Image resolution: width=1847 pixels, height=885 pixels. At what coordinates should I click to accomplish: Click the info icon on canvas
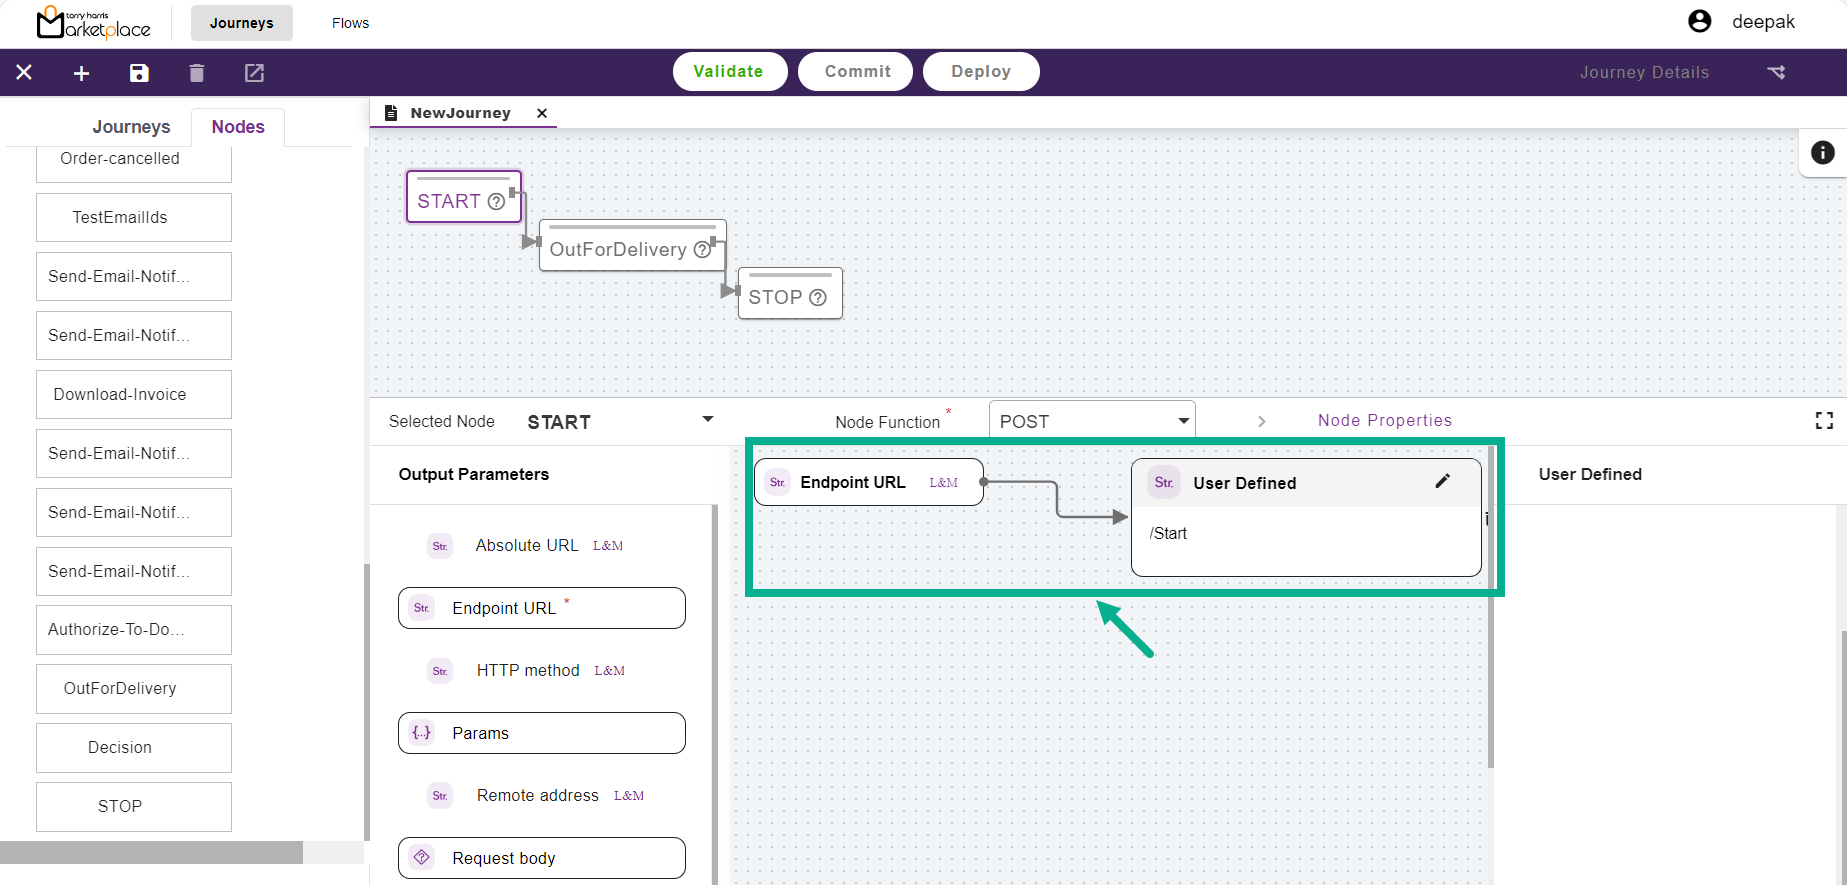(x=1822, y=152)
